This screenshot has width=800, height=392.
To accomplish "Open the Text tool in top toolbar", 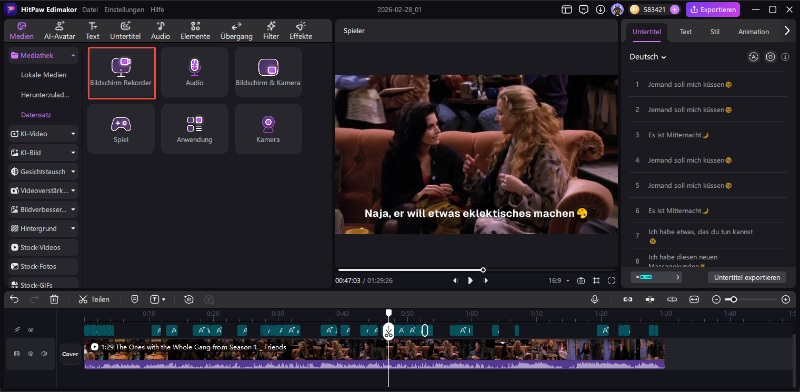I will [92, 31].
